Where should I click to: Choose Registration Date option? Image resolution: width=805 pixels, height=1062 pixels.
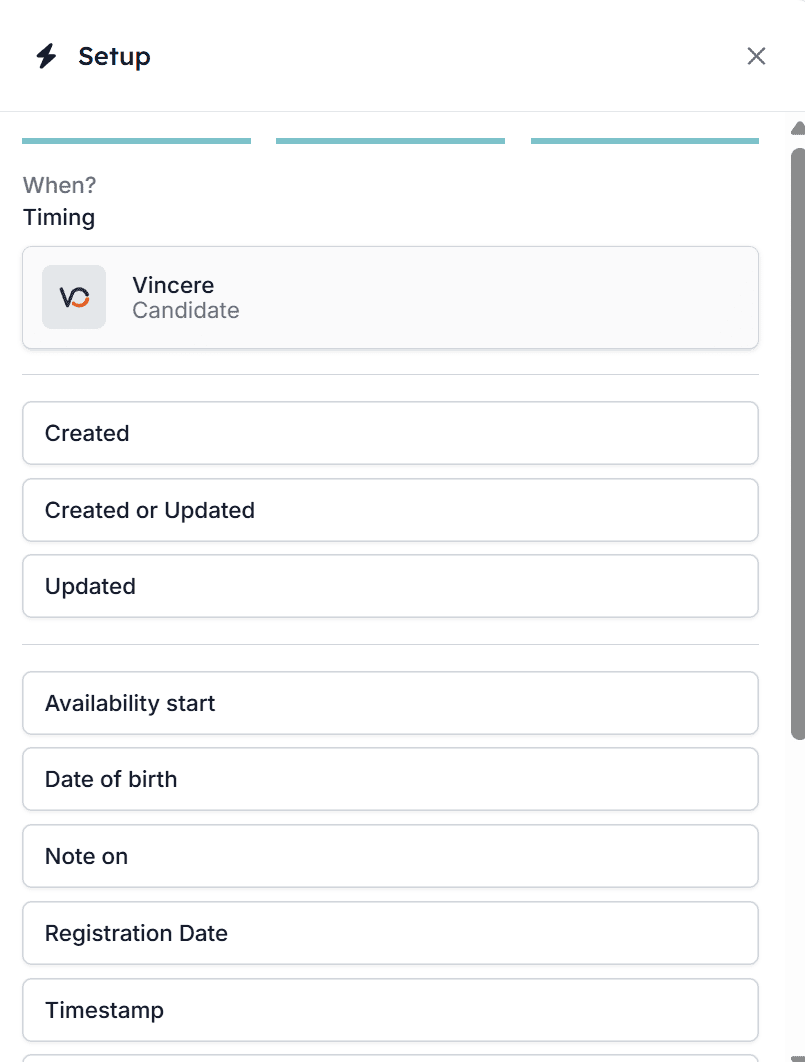(x=390, y=933)
